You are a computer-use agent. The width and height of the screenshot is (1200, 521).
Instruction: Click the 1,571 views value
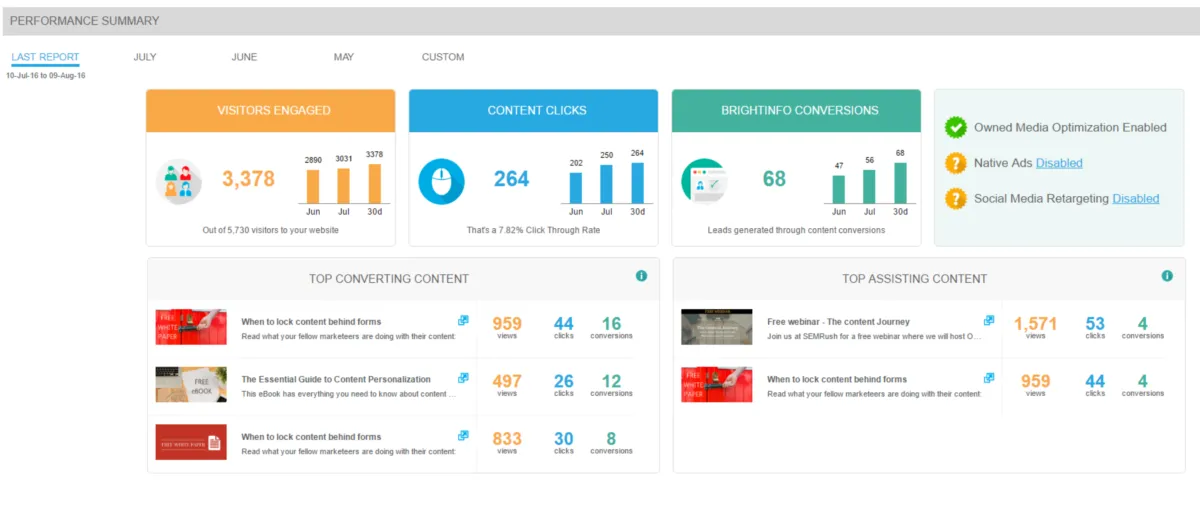click(1035, 323)
